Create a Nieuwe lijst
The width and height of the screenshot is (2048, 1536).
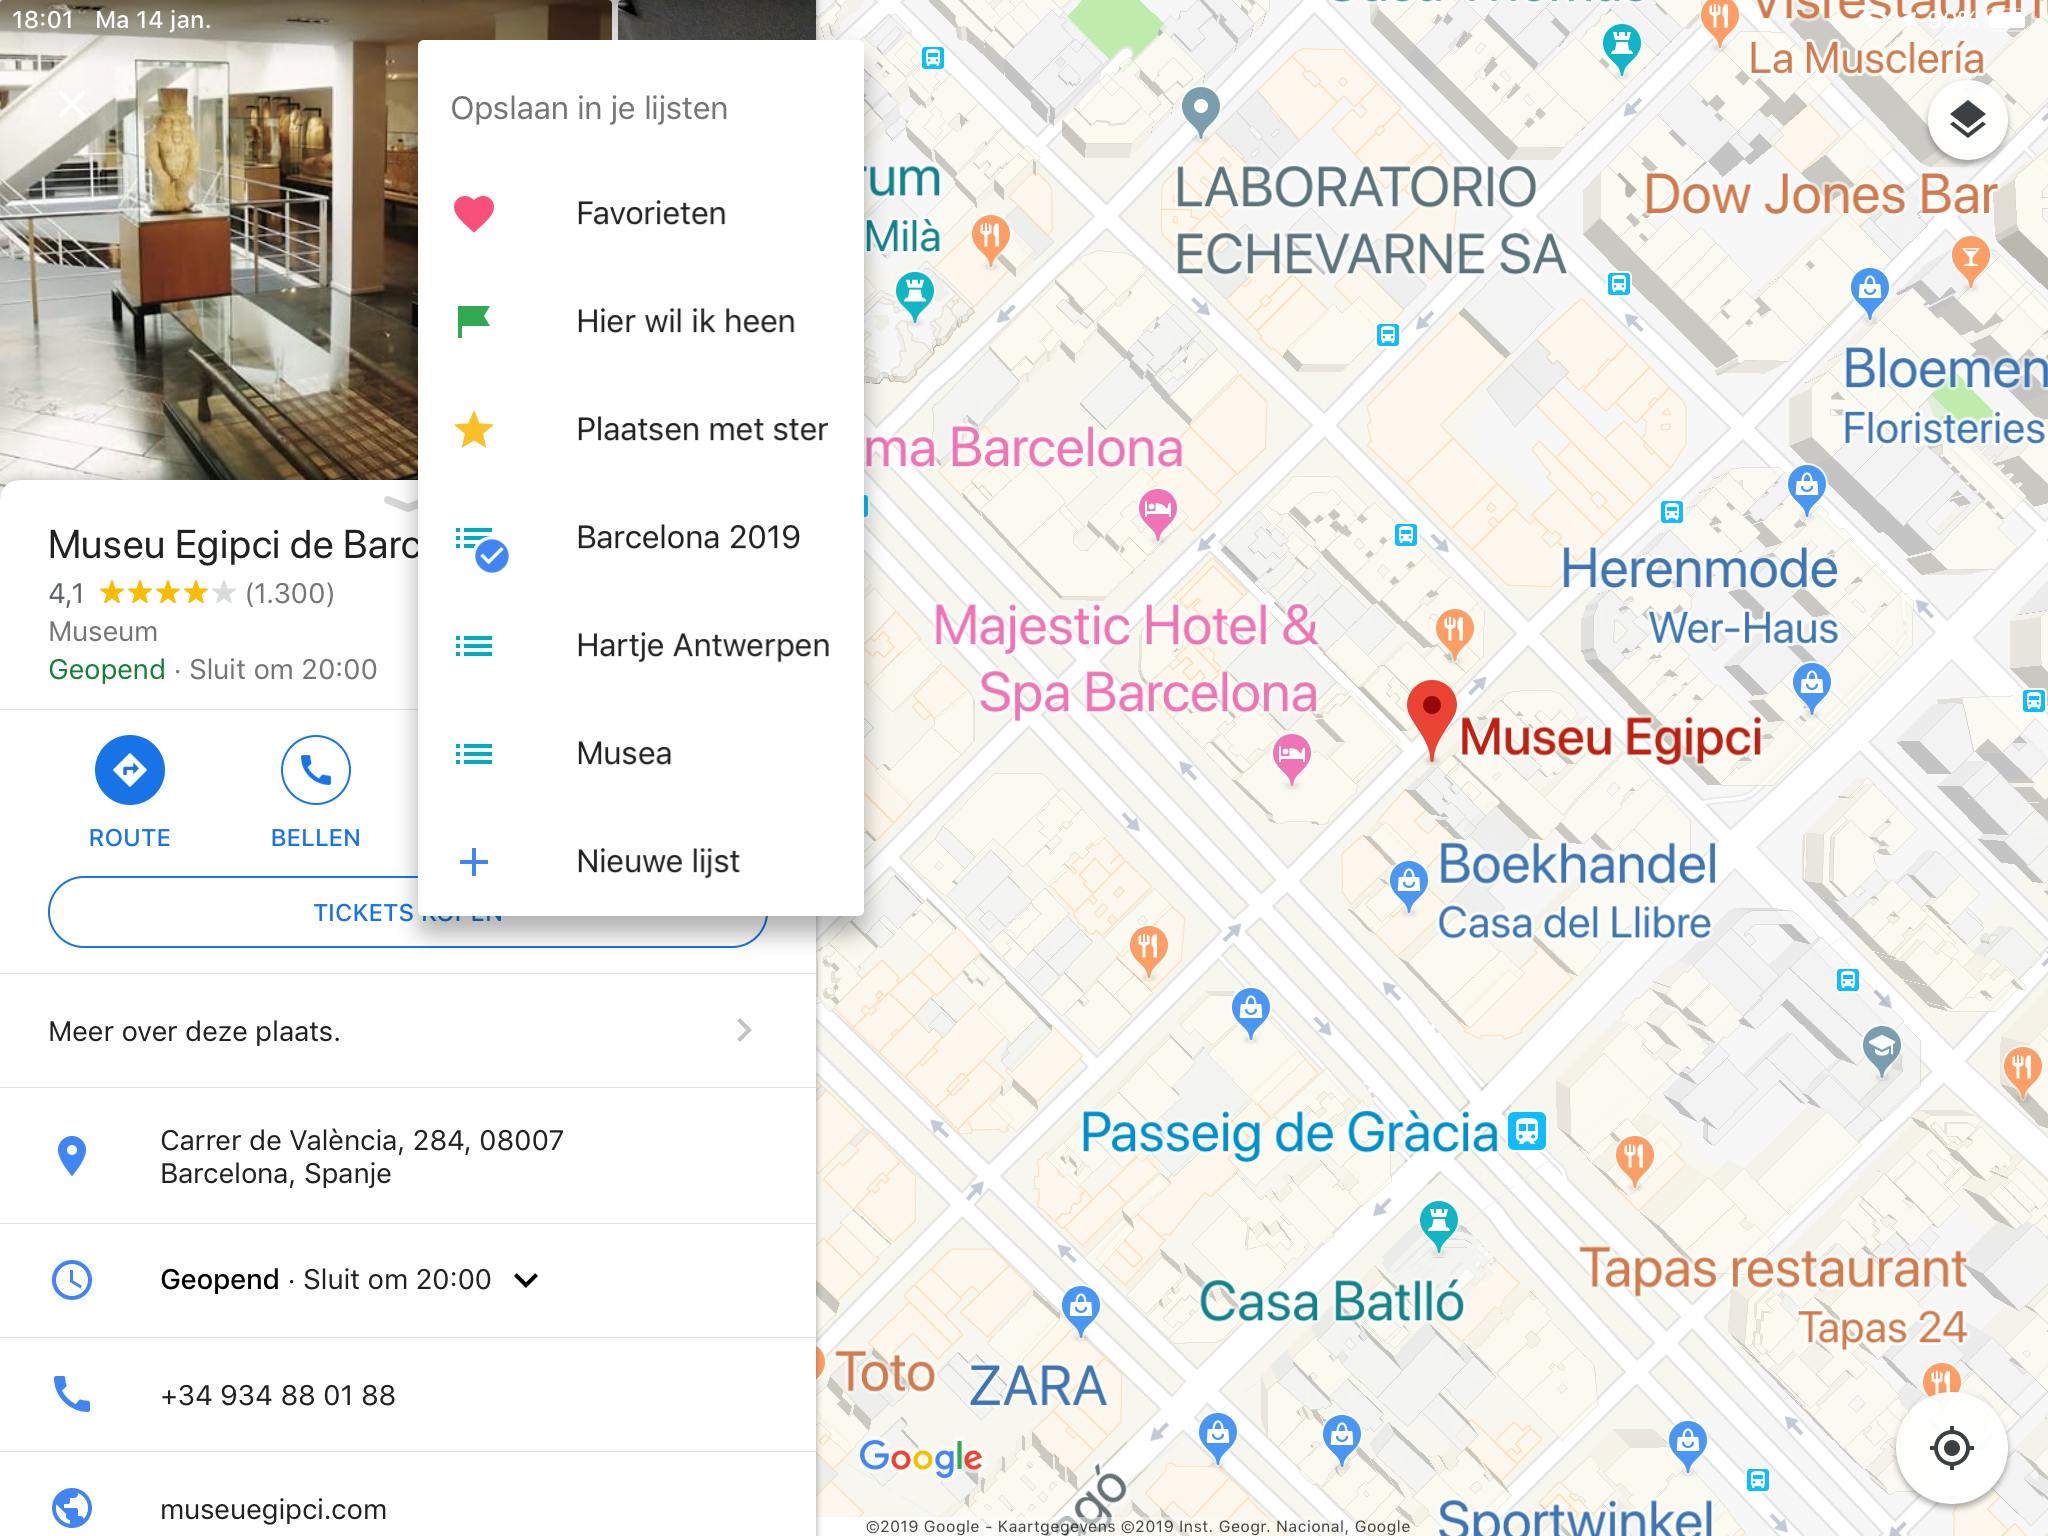click(x=641, y=862)
